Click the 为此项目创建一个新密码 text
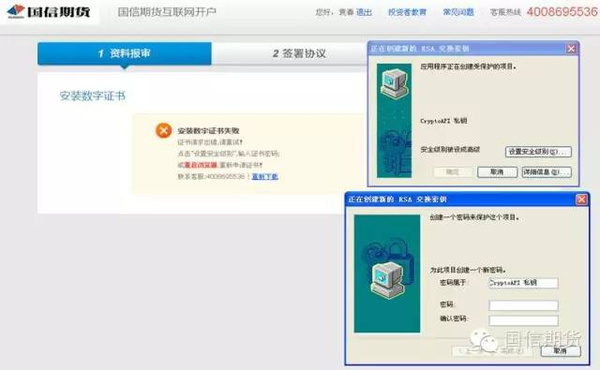The height and width of the screenshot is (370, 600). 468,270
